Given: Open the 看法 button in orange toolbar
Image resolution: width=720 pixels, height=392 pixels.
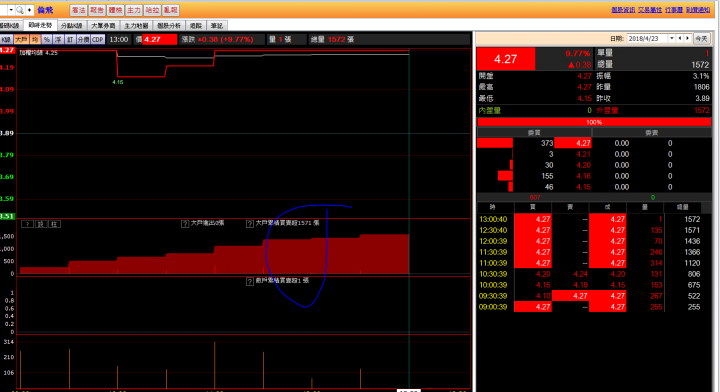Looking at the screenshot, I should pyautogui.click(x=79, y=10).
